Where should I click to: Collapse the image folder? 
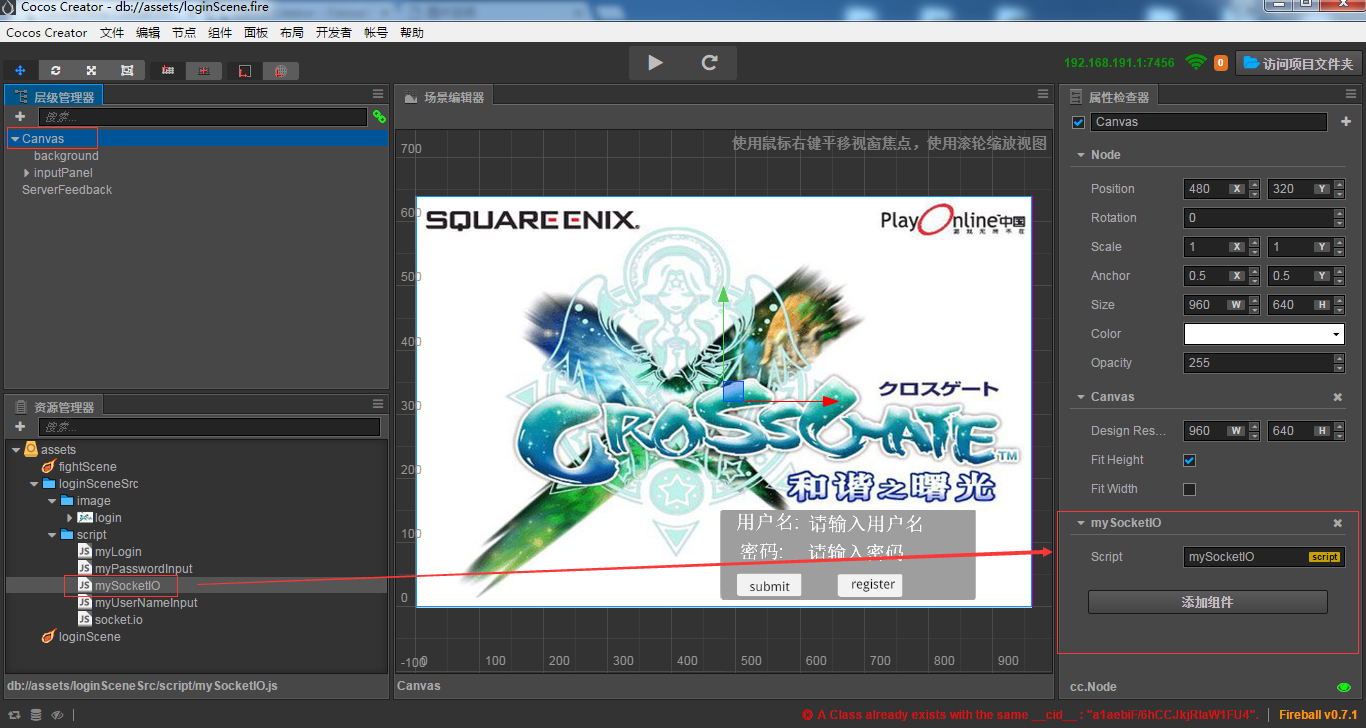[52, 501]
